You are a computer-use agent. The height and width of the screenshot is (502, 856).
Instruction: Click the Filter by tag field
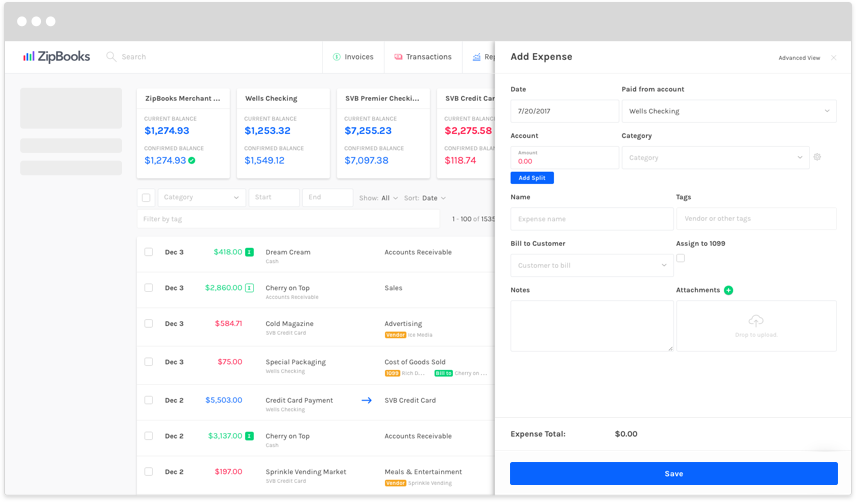pyautogui.click(x=288, y=219)
